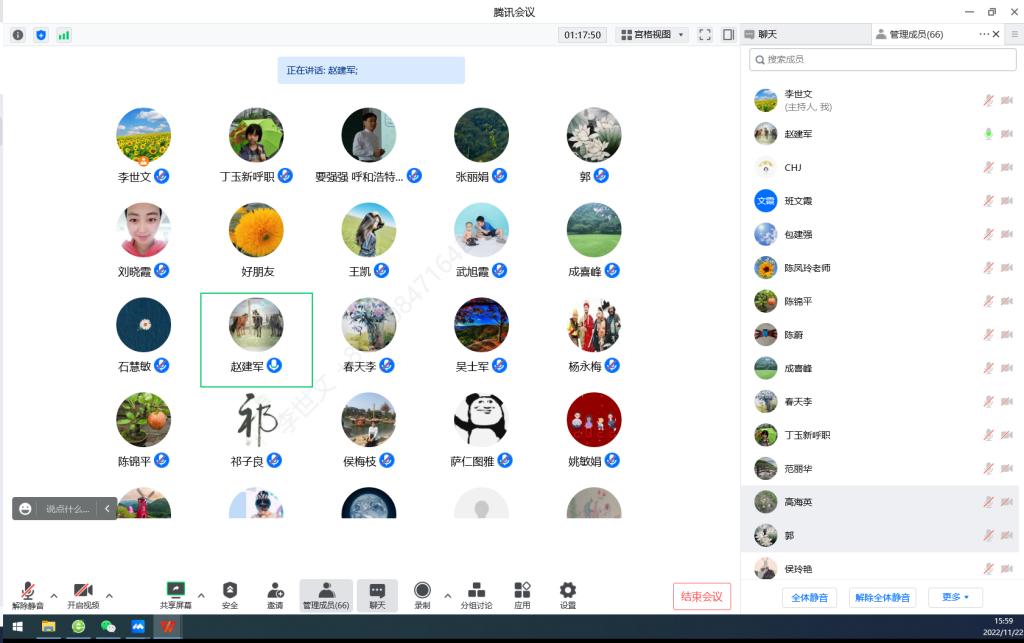Open the 邀请 invite dialog
The height and width of the screenshot is (643, 1024).
click(x=275, y=595)
